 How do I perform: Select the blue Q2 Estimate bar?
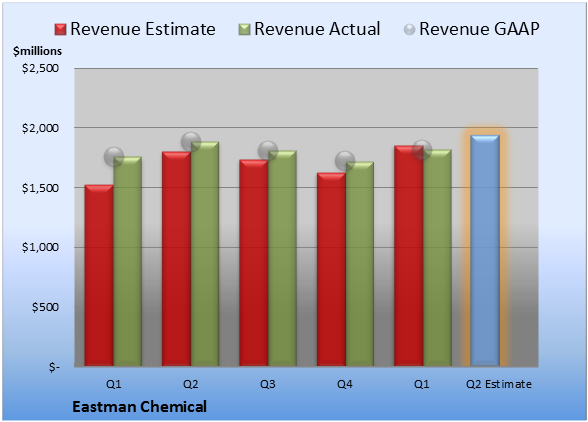pyautogui.click(x=485, y=251)
